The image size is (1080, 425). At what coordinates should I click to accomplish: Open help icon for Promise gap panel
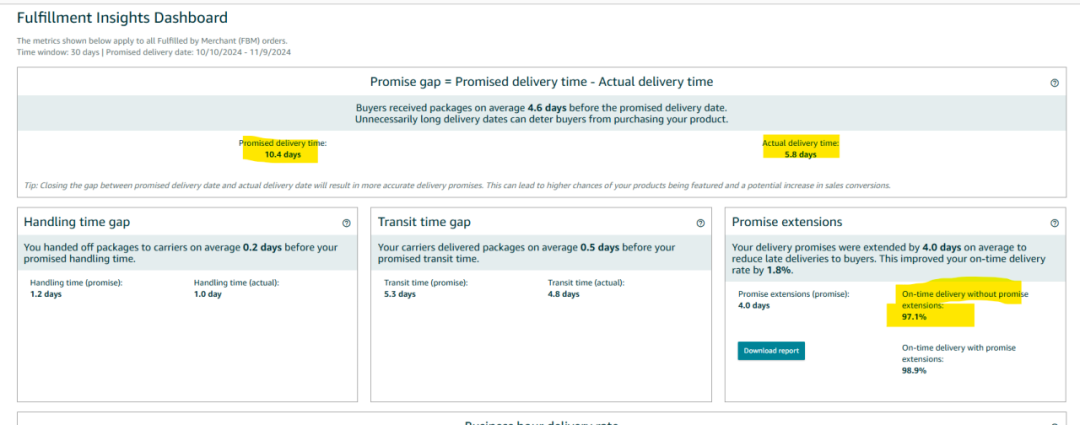[1054, 83]
